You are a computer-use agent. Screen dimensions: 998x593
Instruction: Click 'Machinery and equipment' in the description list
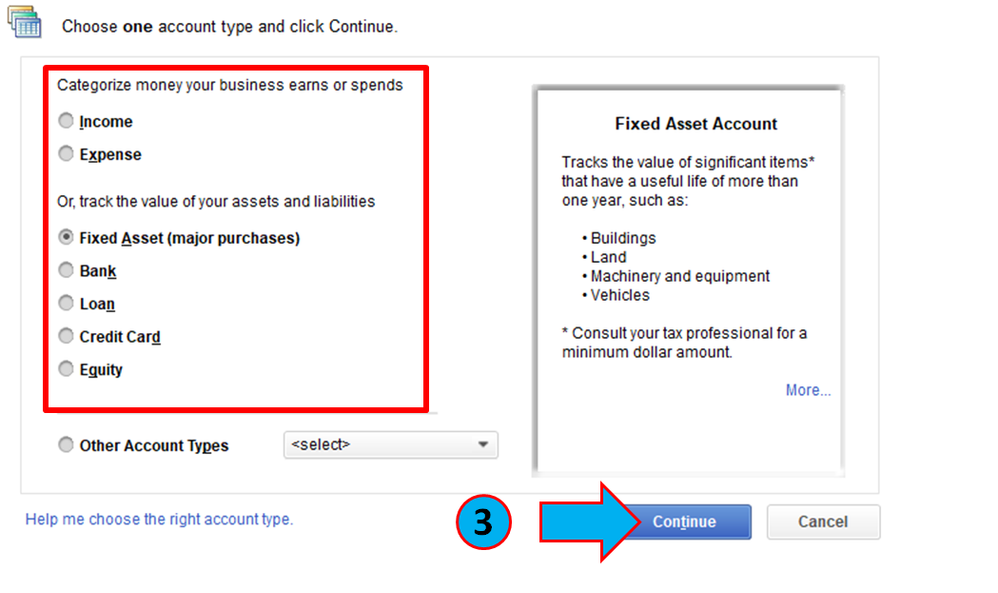[680, 276]
